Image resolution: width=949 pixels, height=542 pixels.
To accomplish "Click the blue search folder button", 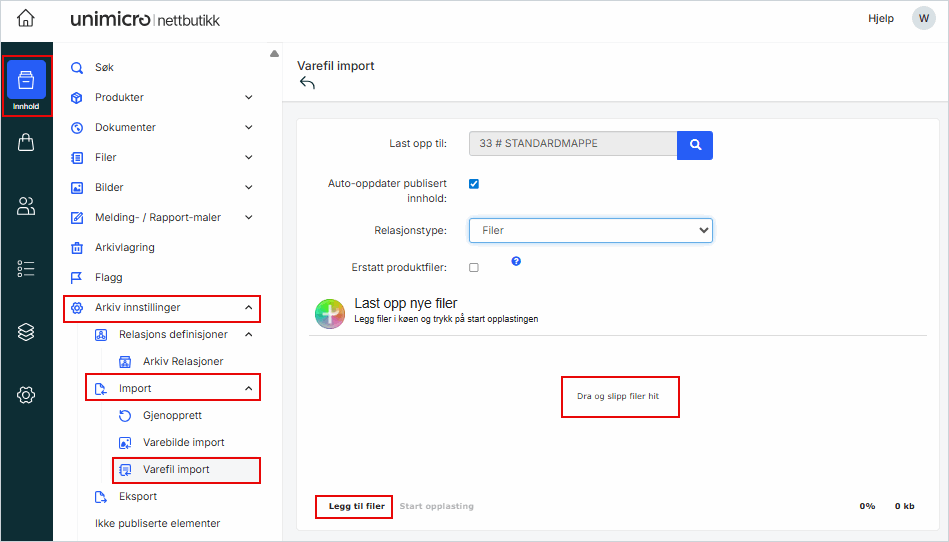I will tap(695, 144).
